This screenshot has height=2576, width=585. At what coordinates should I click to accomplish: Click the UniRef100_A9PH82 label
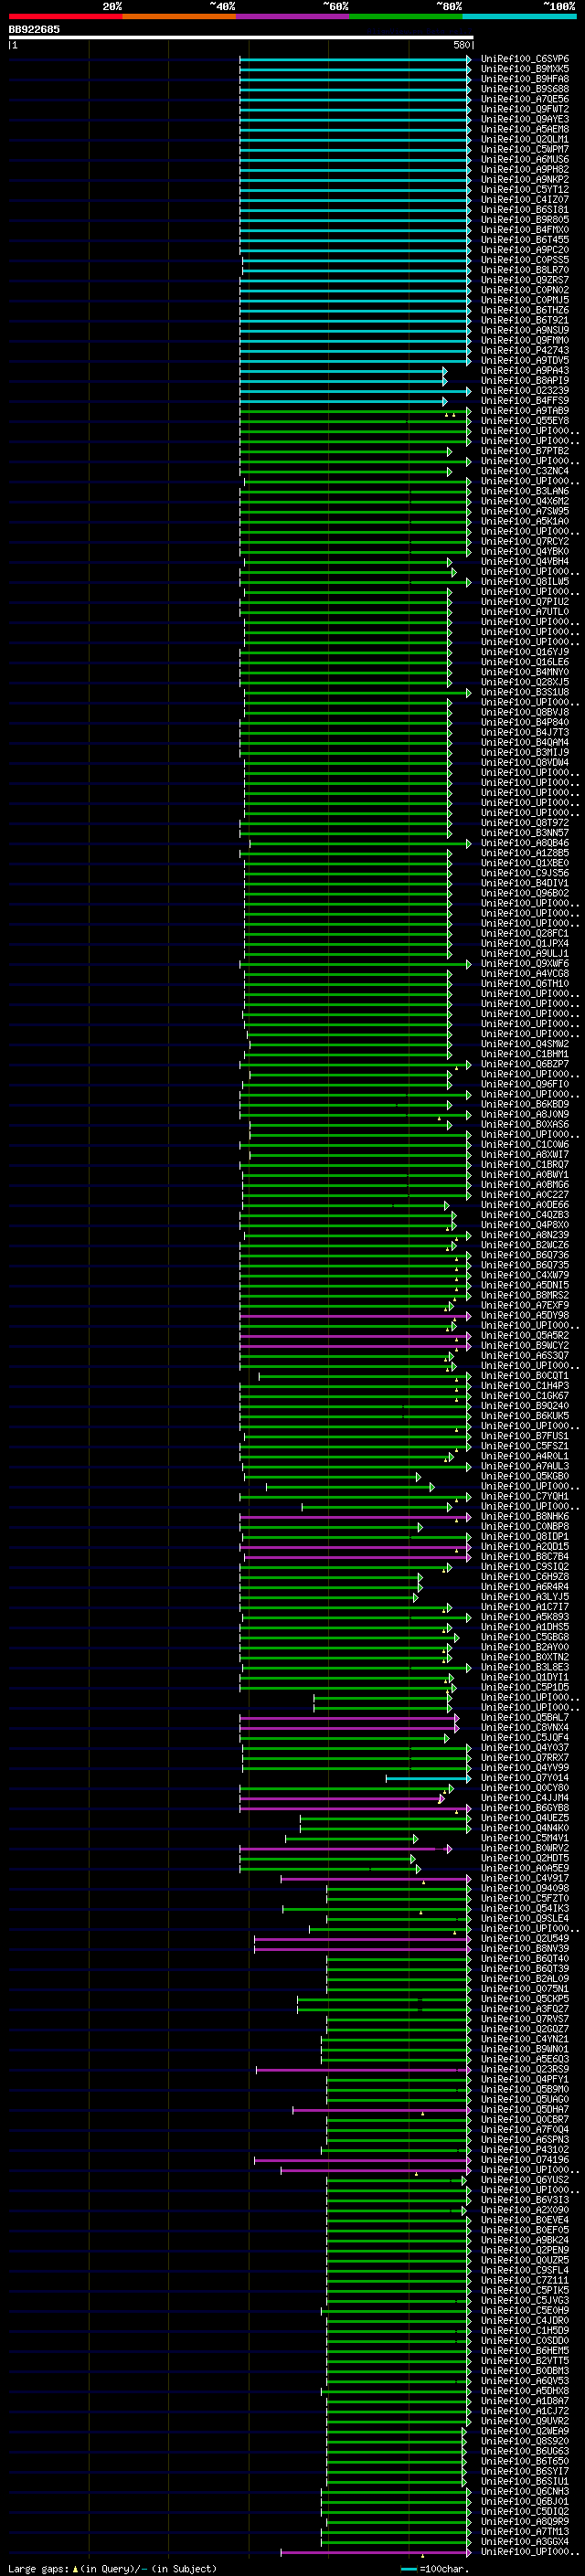click(x=525, y=169)
